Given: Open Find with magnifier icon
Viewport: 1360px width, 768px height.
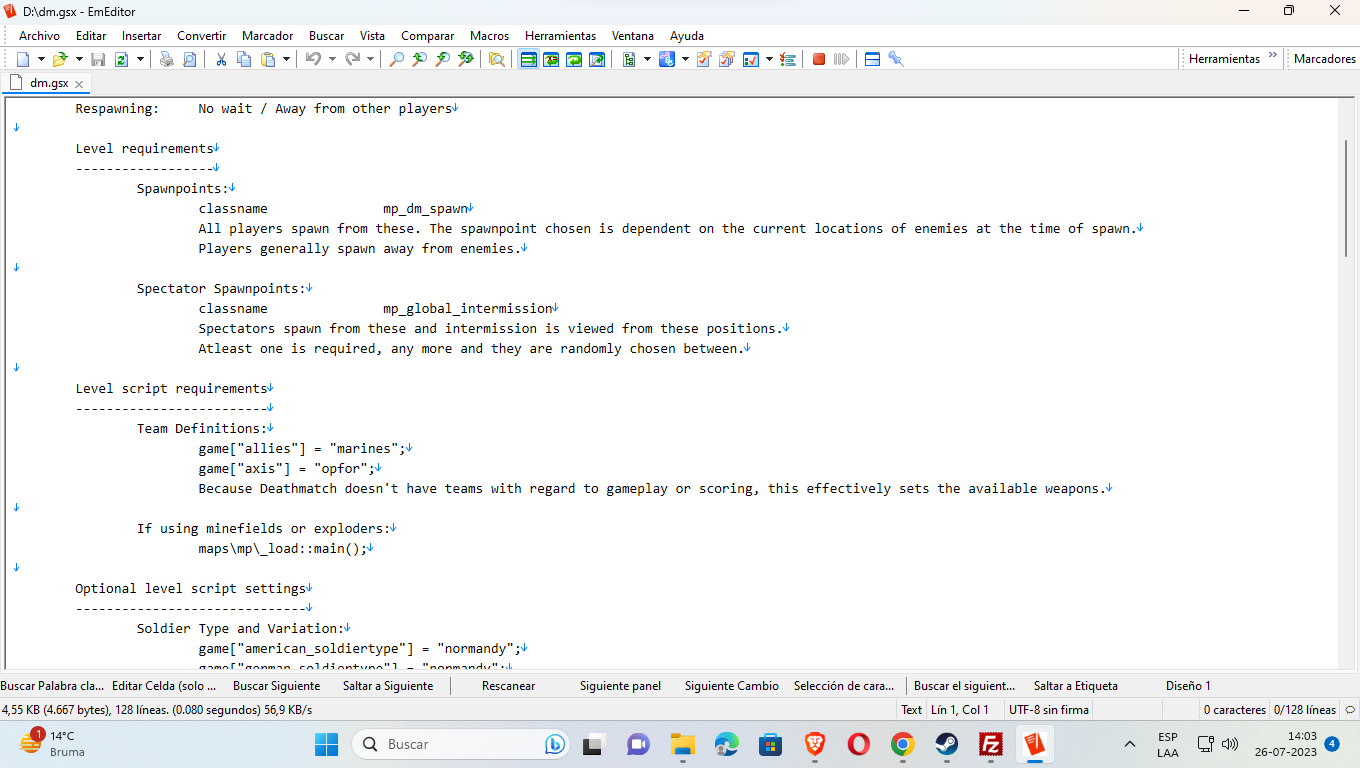Looking at the screenshot, I should (397, 59).
